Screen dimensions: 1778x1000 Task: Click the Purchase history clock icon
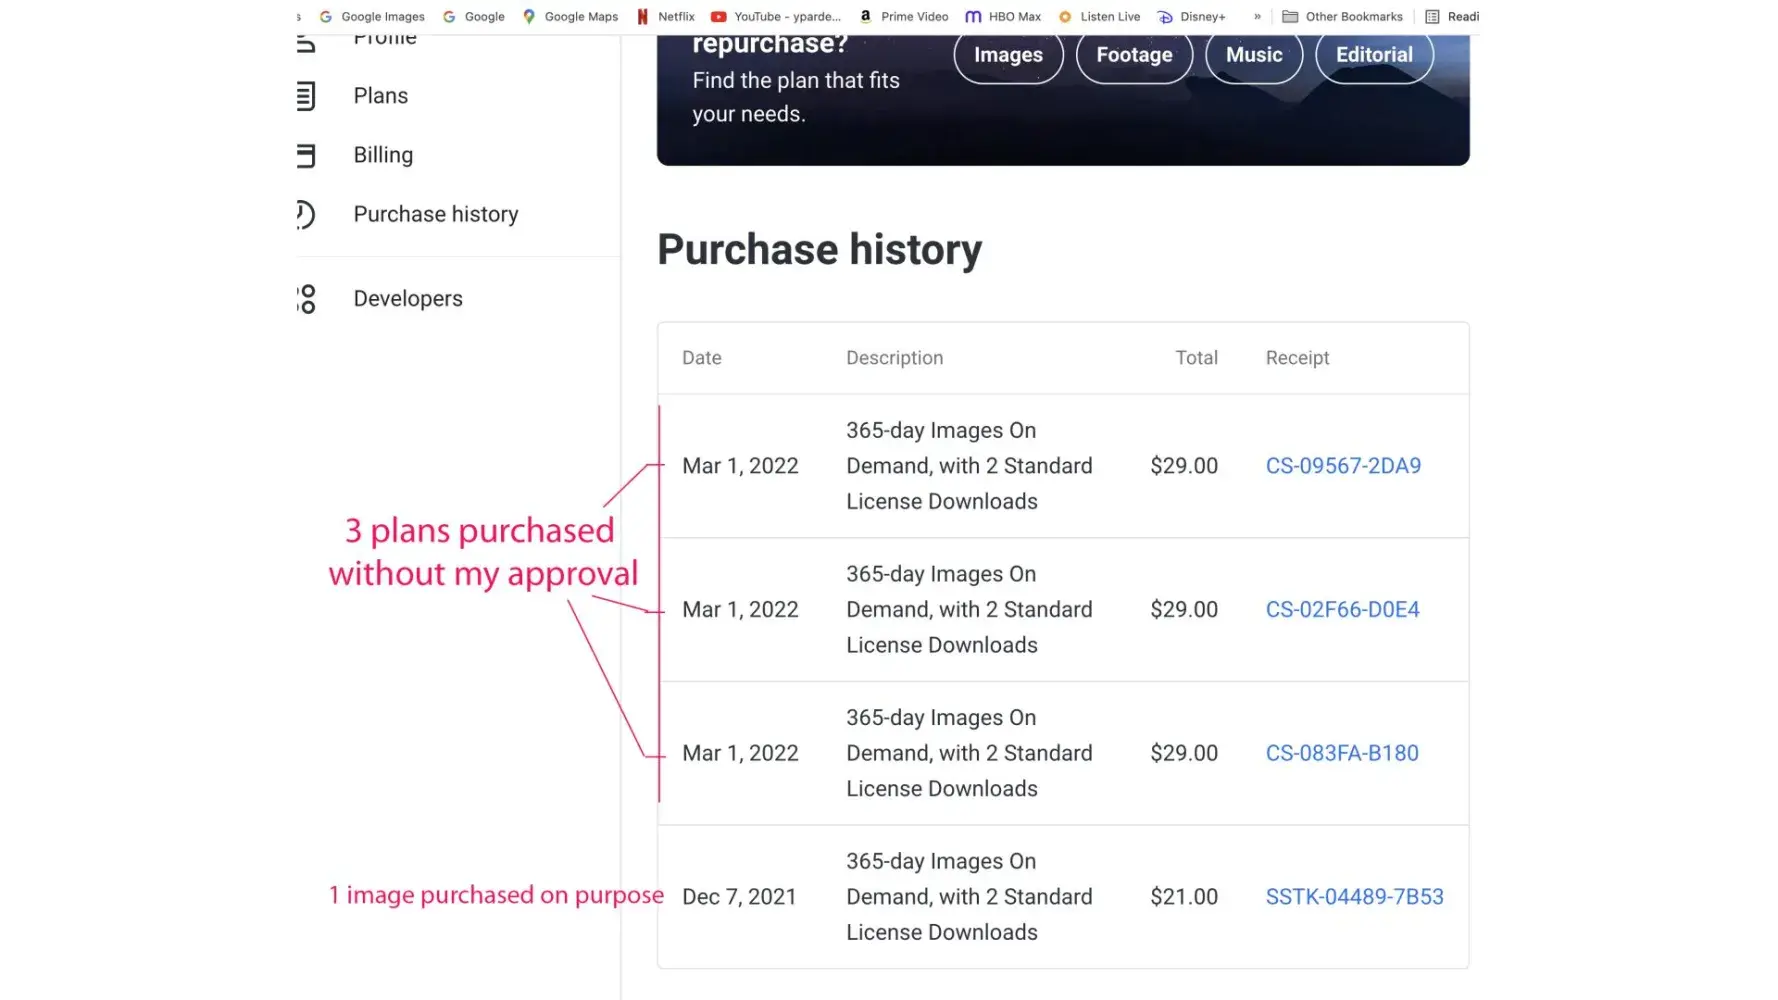click(306, 214)
